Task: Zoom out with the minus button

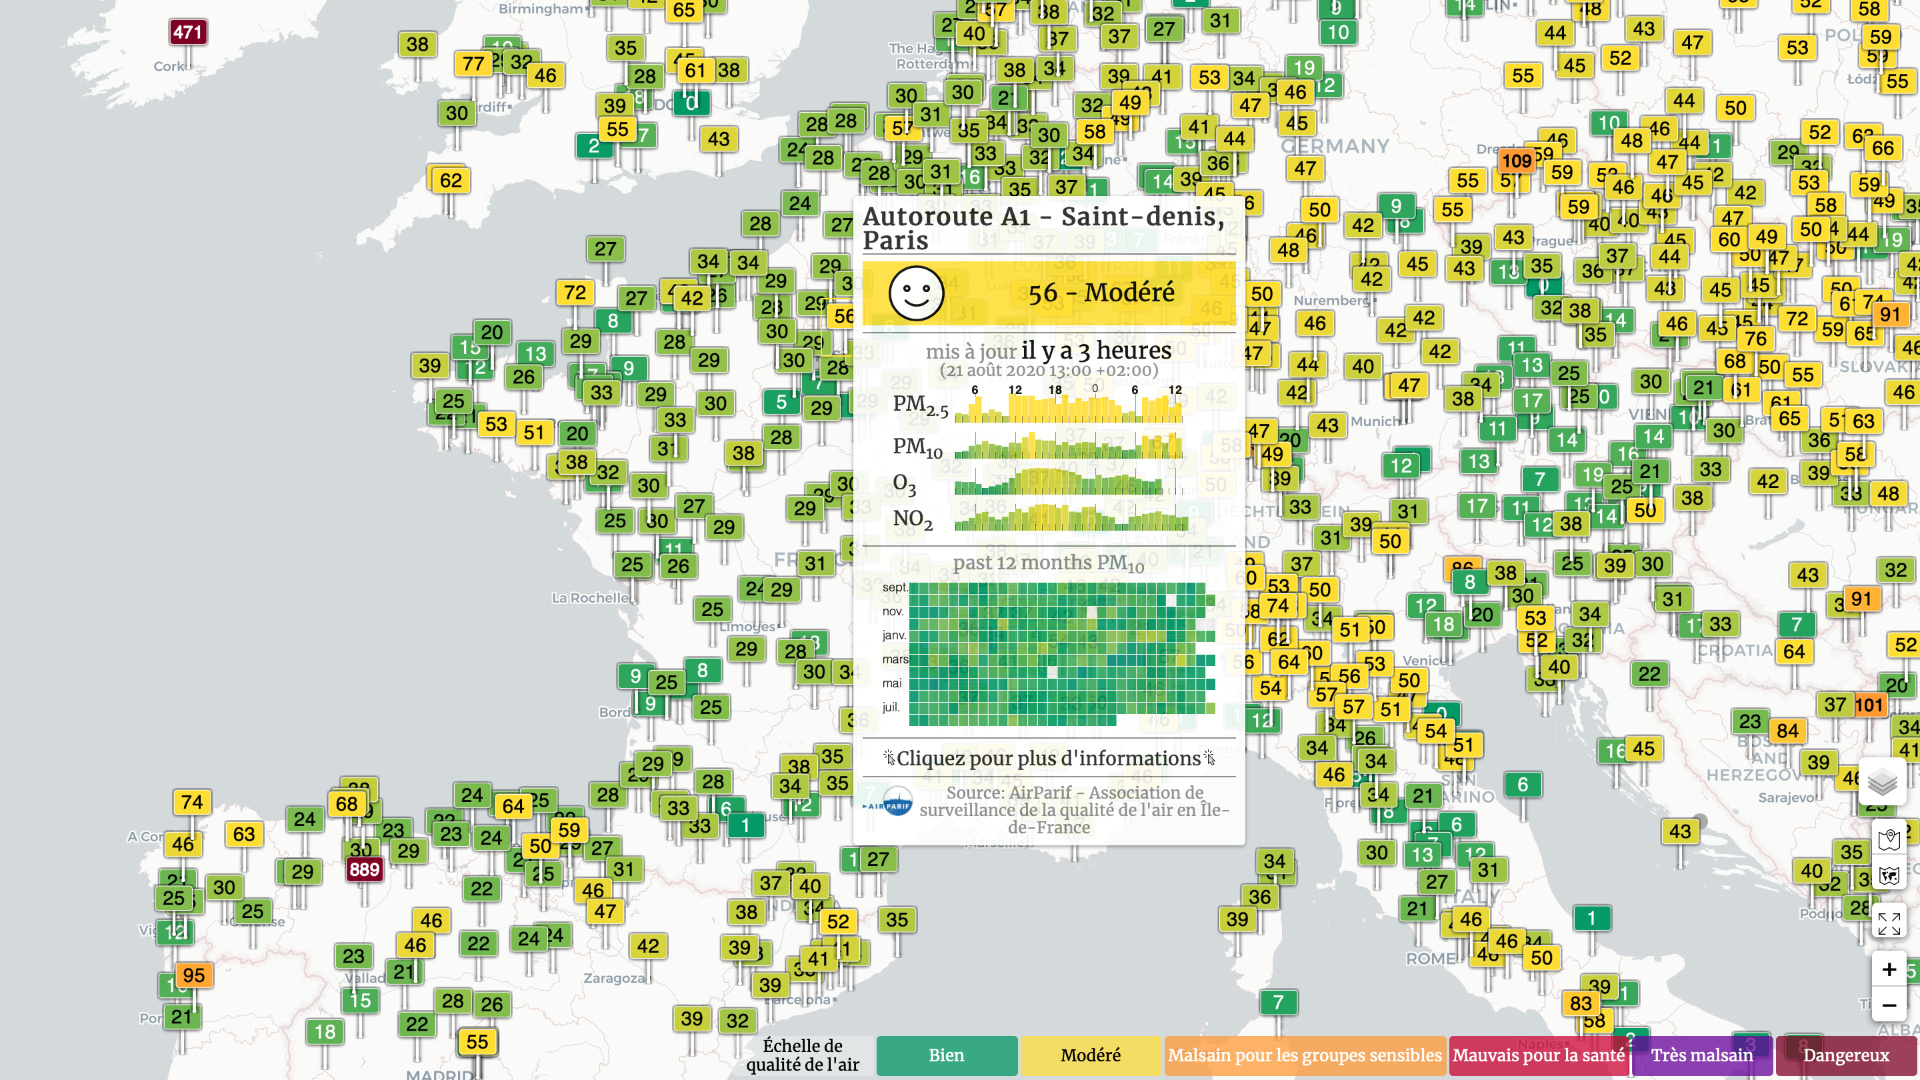Action: click(x=1889, y=1005)
